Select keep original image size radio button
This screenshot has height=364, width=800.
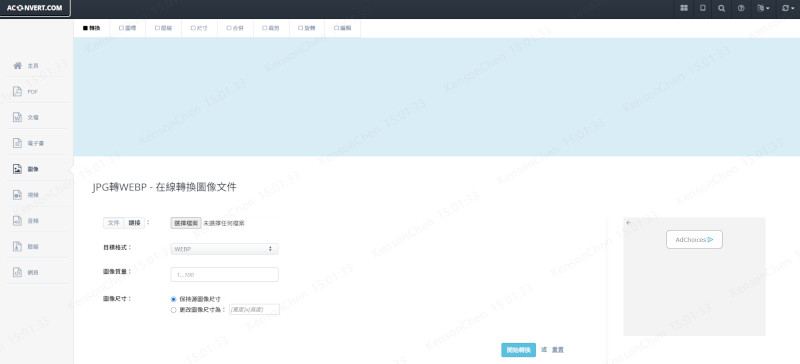click(173, 299)
